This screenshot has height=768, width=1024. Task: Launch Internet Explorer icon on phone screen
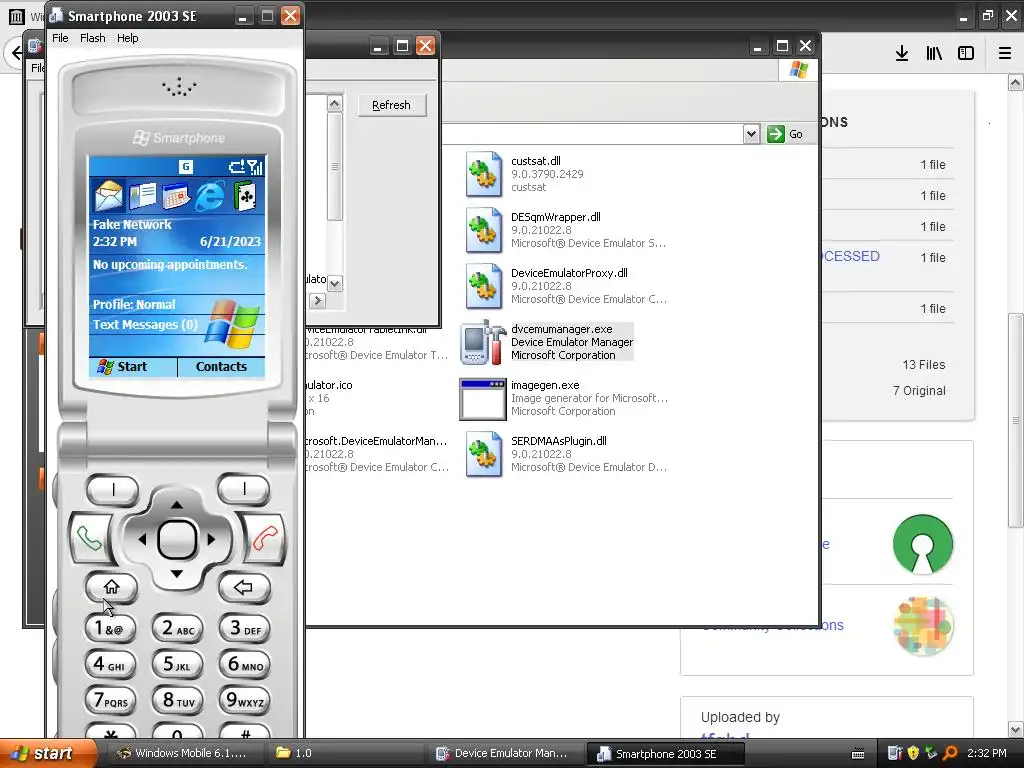click(x=210, y=195)
